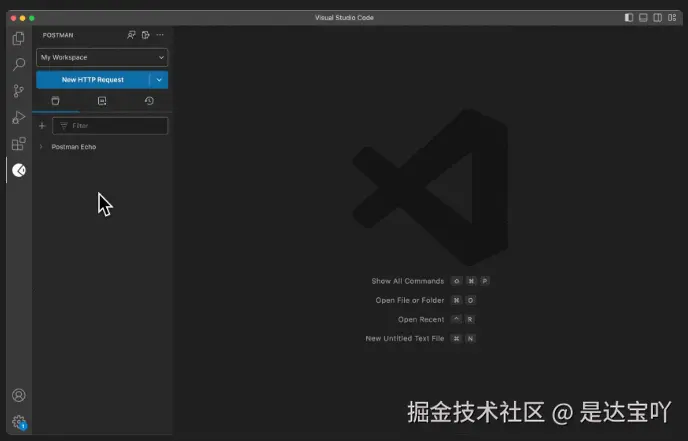Switch to the History tab
This screenshot has width=688, height=441.
(149, 101)
